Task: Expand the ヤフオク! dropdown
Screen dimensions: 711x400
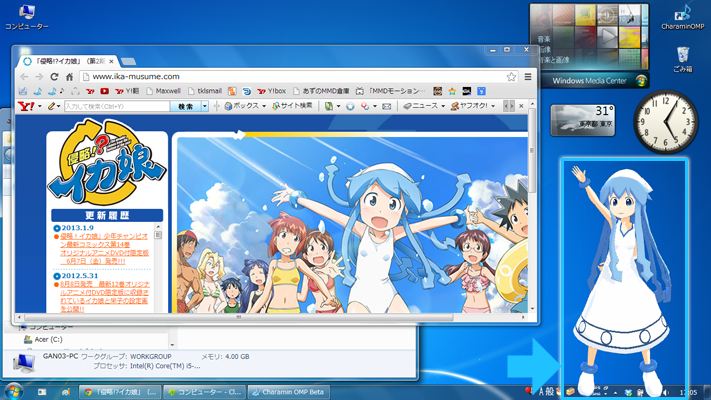Action: 493,106
